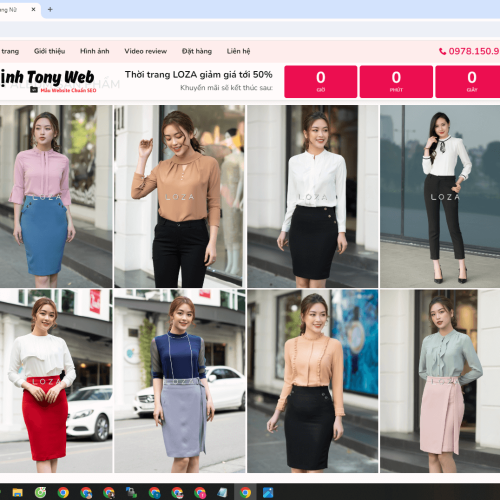The width and height of the screenshot is (500, 500).
Task: Open the peach blouse black skirt photo
Action: pos(313,381)
